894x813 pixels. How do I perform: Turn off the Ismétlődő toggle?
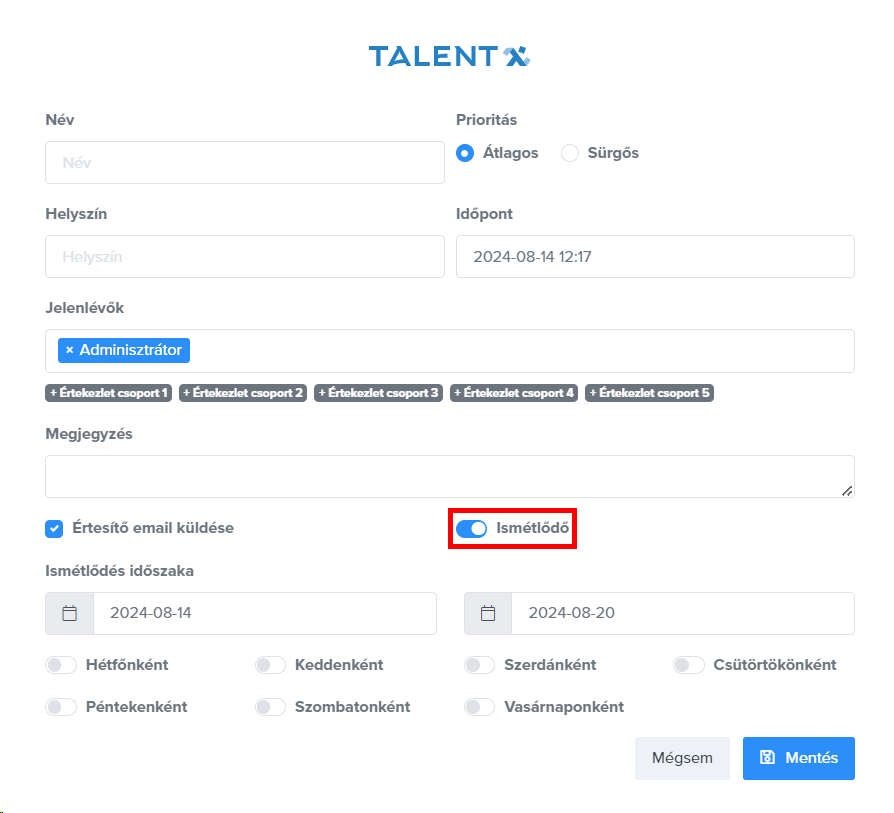[471, 528]
